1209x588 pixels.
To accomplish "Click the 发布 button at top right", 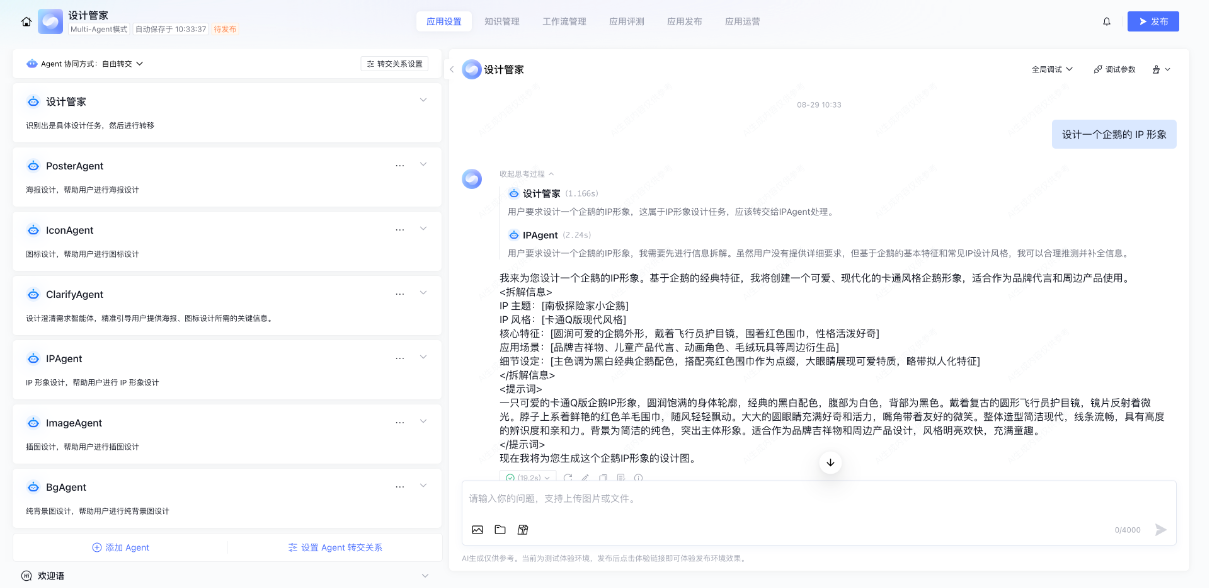I will click(1152, 20).
